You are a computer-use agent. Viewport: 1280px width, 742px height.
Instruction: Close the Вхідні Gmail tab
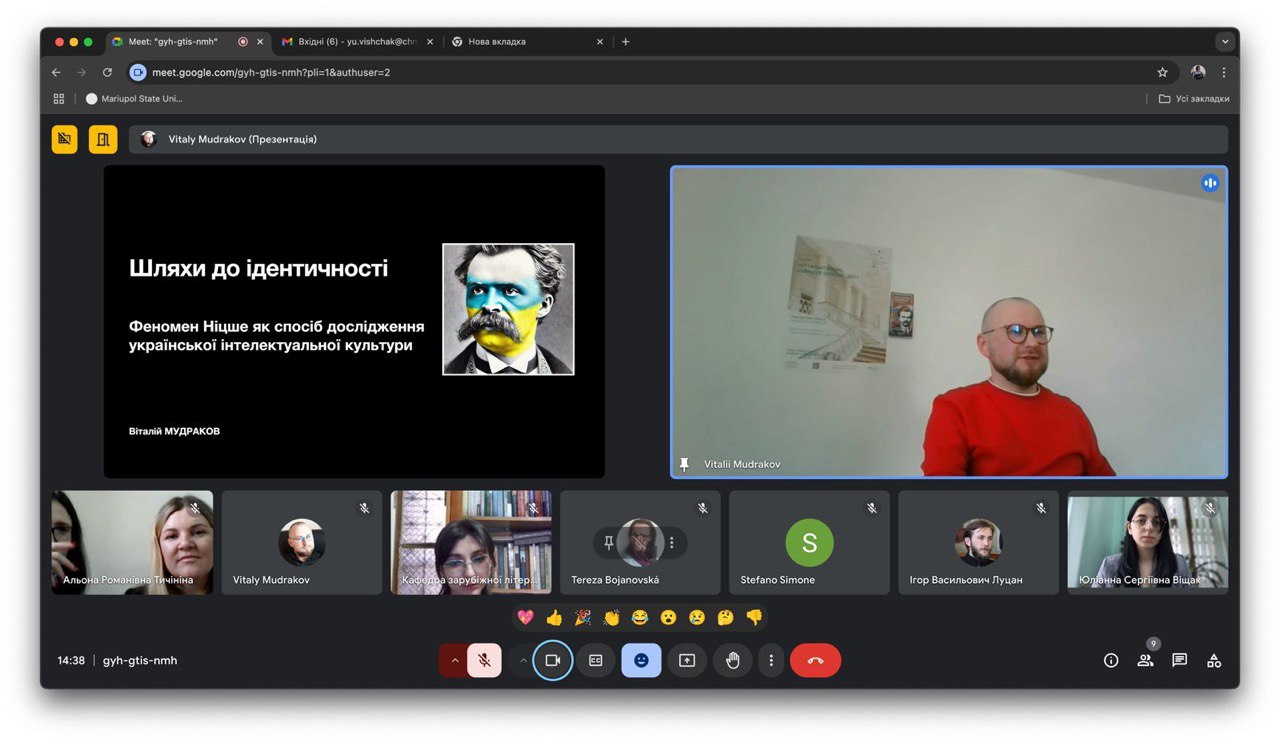tap(431, 42)
